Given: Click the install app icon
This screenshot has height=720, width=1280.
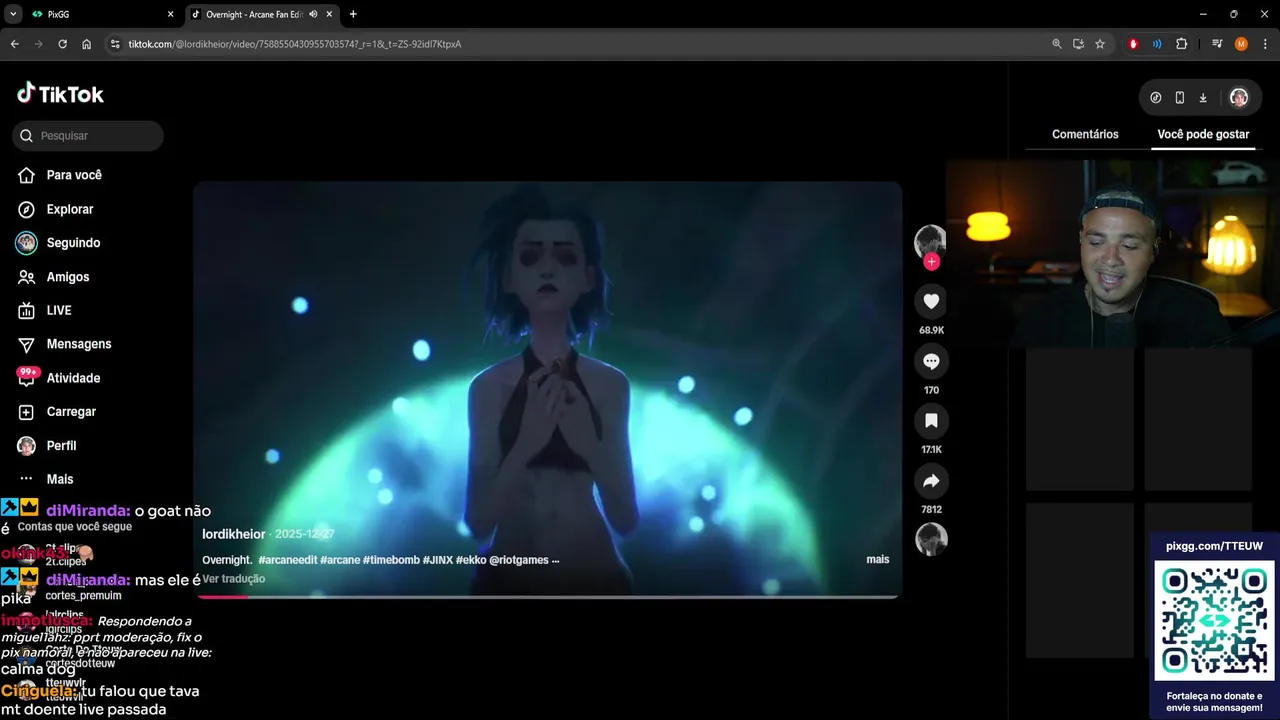Looking at the screenshot, I should [1078, 44].
